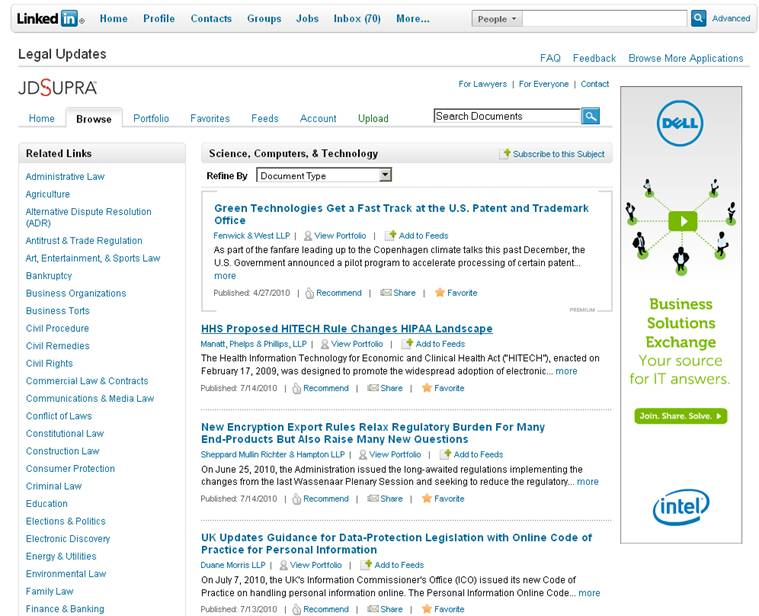
Task: Click Favorite star for HHS HITECH article
Action: coord(426,388)
